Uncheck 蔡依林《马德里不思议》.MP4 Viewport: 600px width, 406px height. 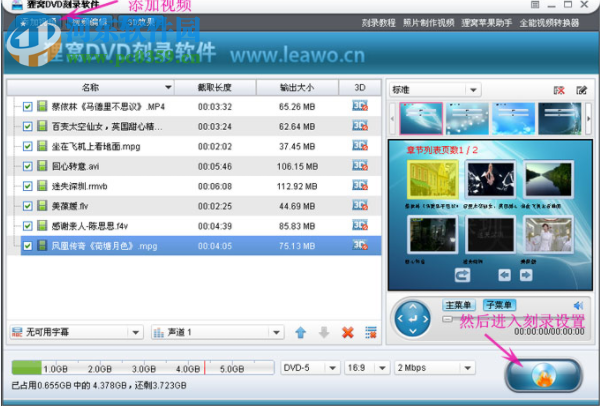(28, 106)
